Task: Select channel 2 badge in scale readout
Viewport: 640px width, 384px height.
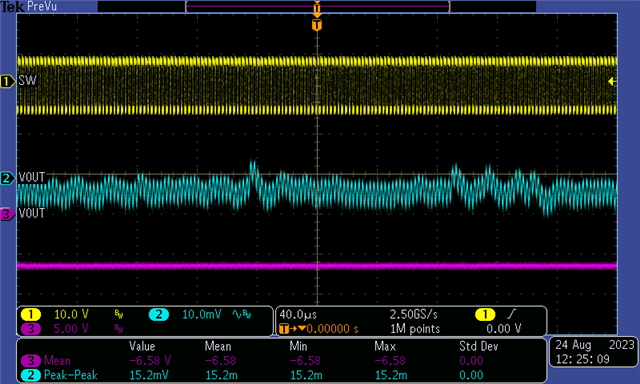Action: point(159,315)
